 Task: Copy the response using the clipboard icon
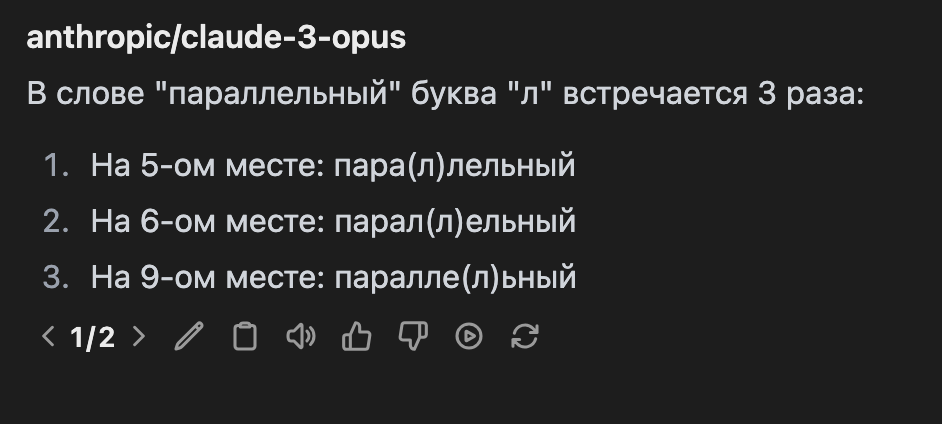244,337
